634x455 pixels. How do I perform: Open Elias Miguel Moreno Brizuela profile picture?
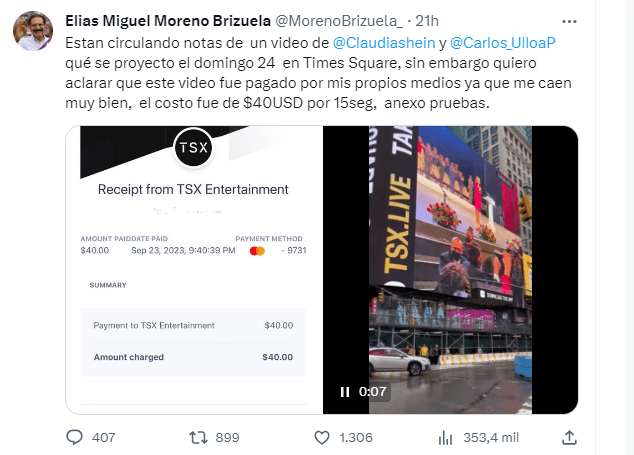click(33, 31)
